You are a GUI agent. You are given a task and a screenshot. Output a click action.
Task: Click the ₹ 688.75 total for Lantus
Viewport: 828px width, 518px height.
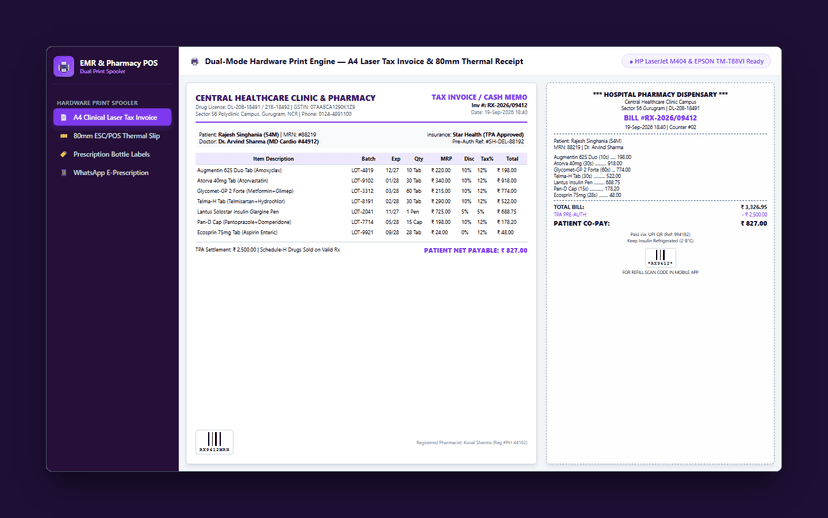click(506, 212)
